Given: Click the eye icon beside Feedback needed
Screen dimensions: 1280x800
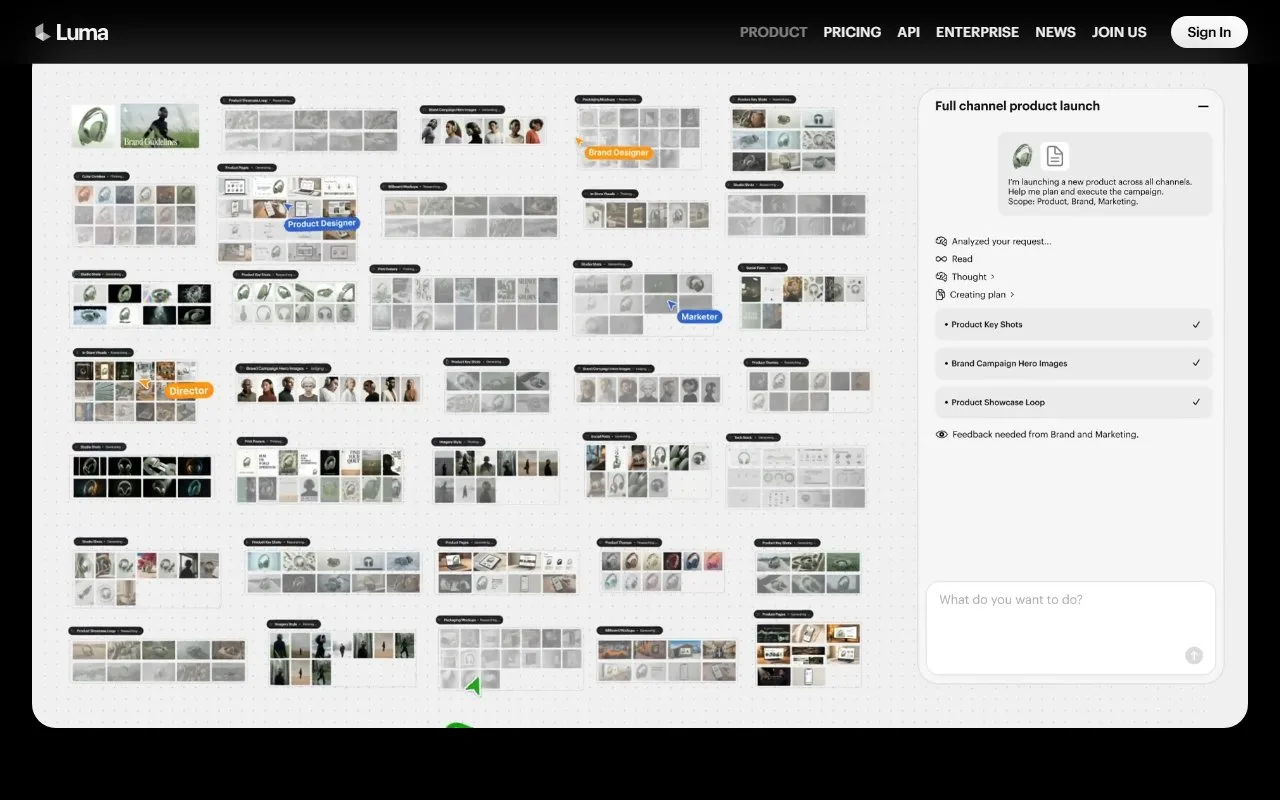Looking at the screenshot, I should (941, 434).
